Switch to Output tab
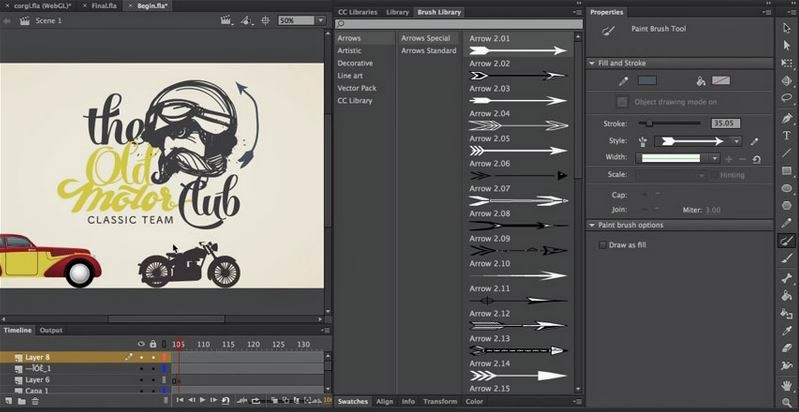The width and height of the screenshot is (799, 412). [x=51, y=331]
